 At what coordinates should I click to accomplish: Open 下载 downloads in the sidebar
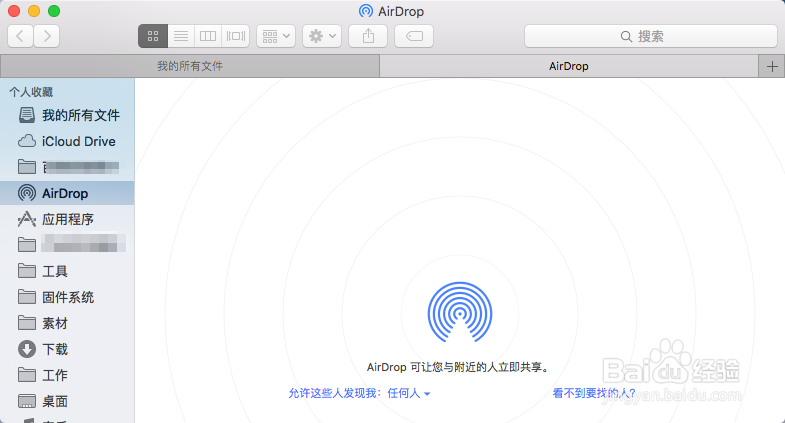pyautogui.click(x=67, y=349)
